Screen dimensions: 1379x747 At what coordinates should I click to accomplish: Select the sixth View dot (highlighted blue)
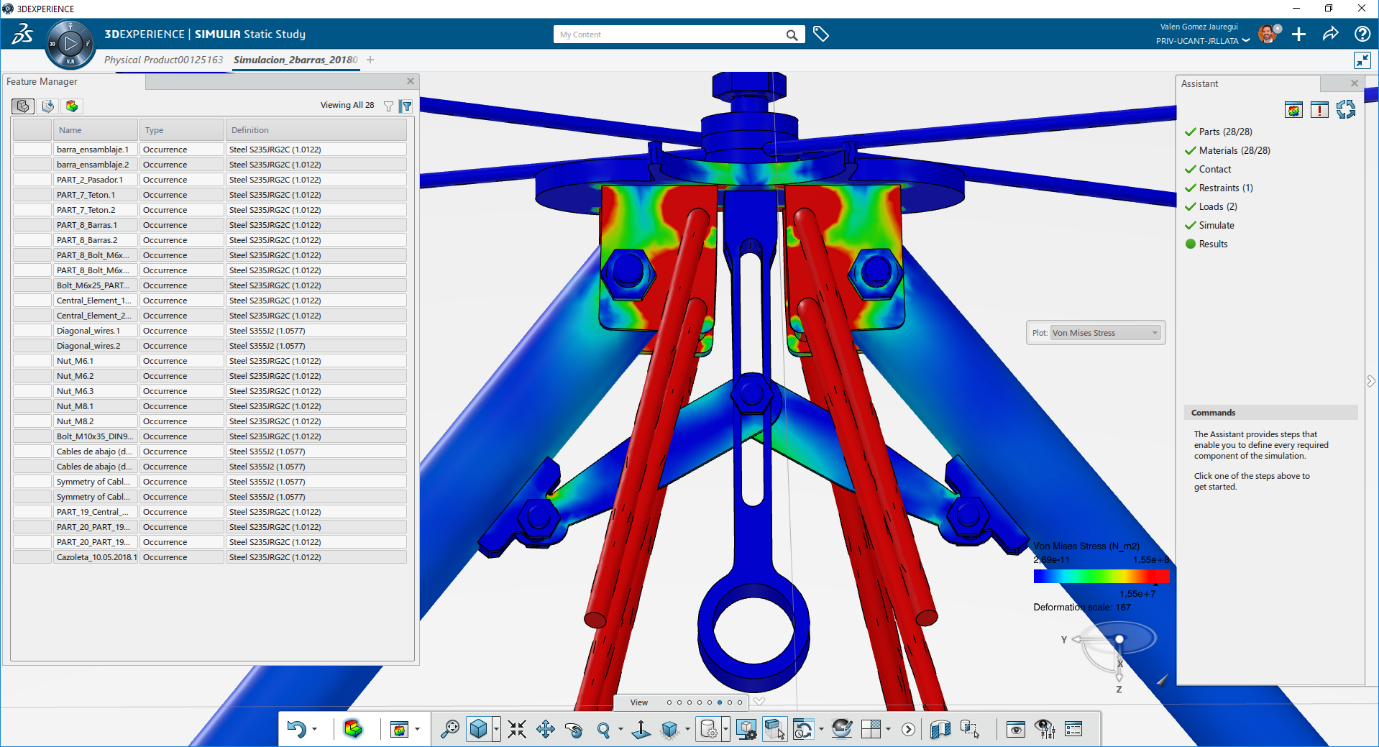(719, 702)
